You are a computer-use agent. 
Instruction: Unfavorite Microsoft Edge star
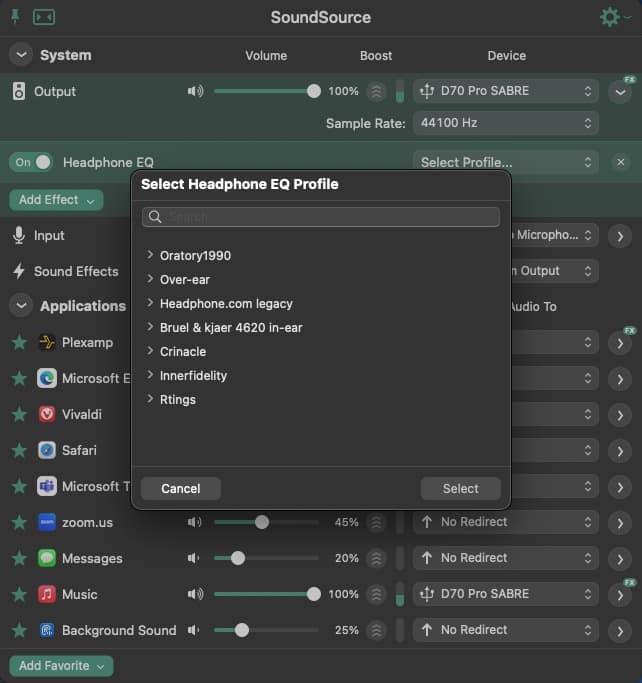(x=19, y=379)
